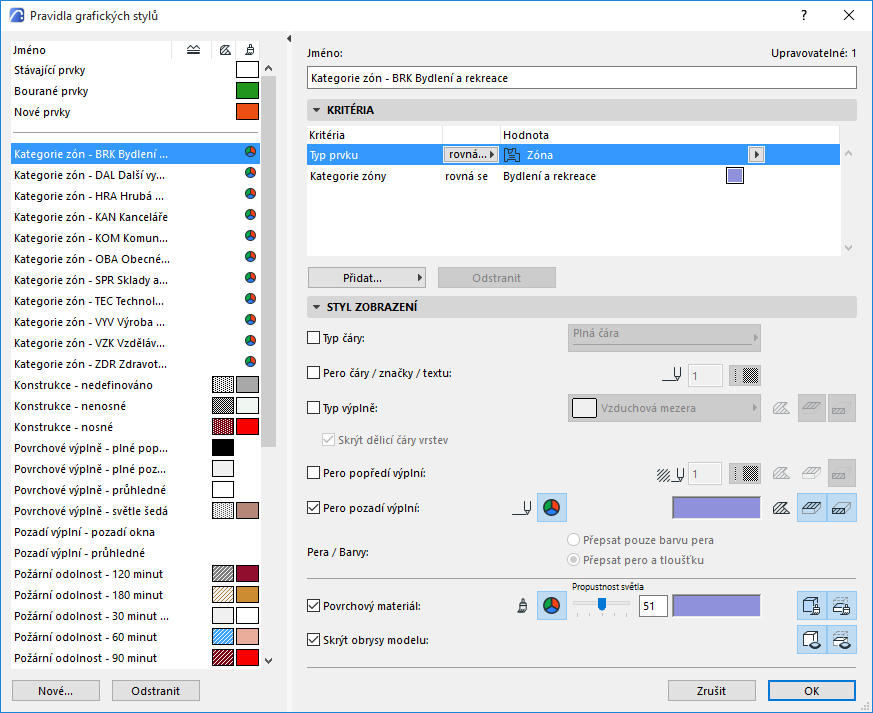Click color wheel icon of ZDR Zdravot rule

pos(251,362)
